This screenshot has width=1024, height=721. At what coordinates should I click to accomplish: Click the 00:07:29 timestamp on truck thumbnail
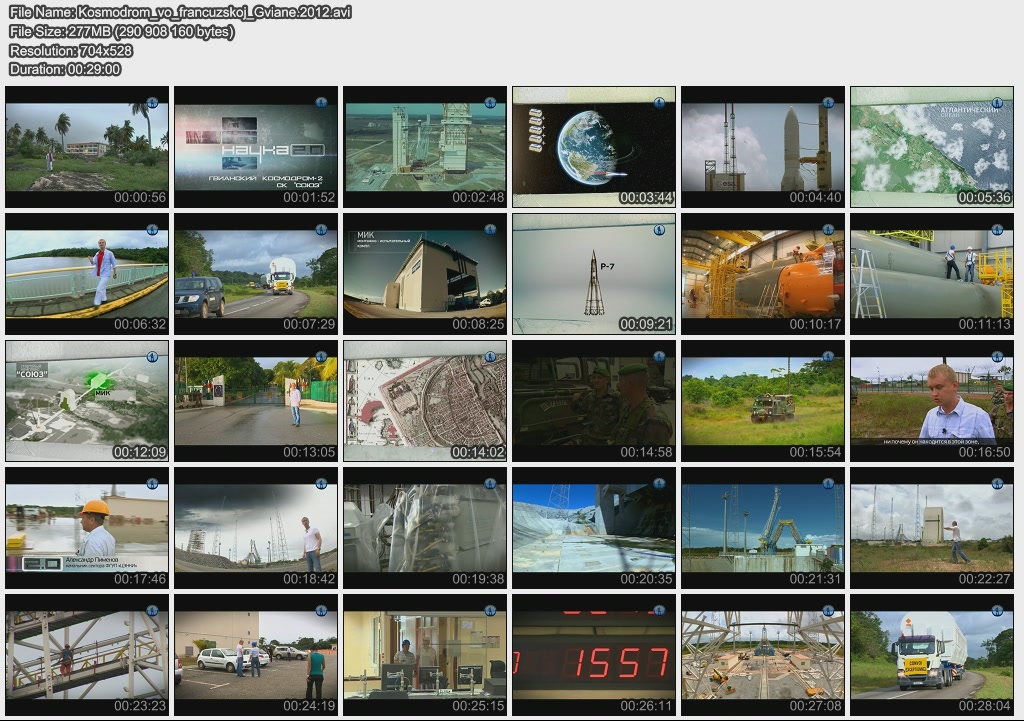[x=309, y=325]
